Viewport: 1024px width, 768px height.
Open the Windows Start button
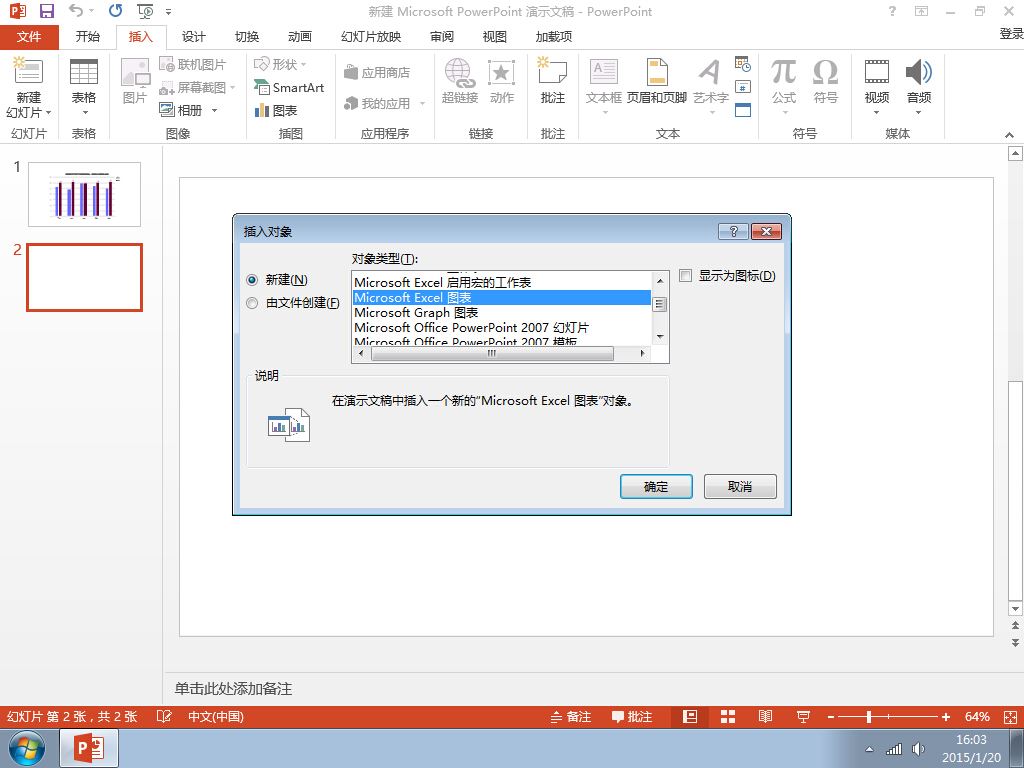pos(26,748)
